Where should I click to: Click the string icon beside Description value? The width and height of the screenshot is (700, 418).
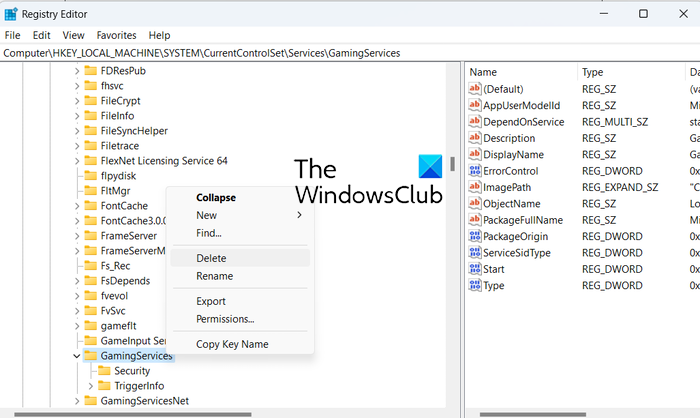pyautogui.click(x=475, y=138)
